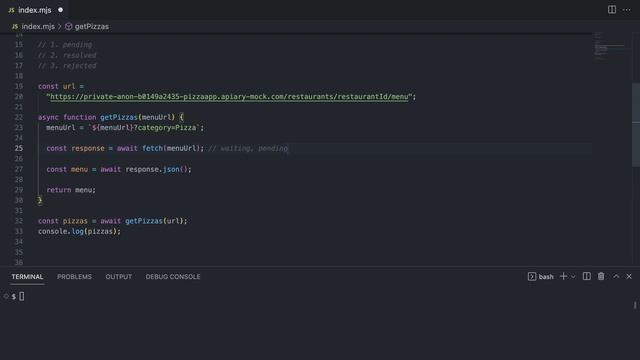
Task: Click line number 22 in gutter
Action: (19, 117)
